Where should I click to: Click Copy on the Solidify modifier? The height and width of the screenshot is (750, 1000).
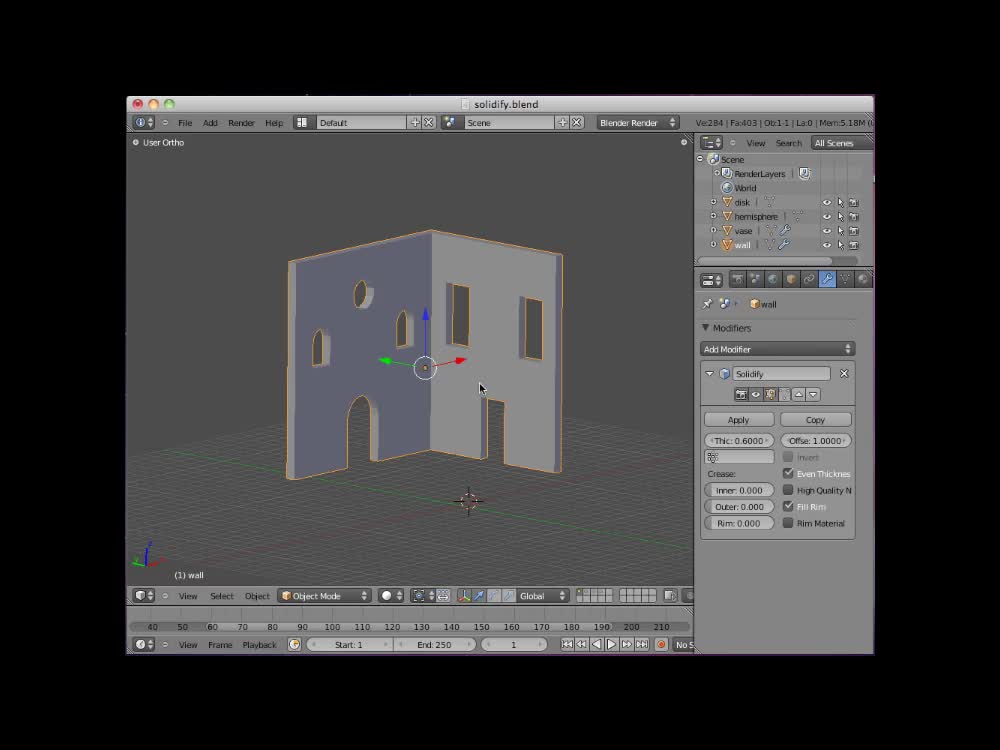point(816,419)
